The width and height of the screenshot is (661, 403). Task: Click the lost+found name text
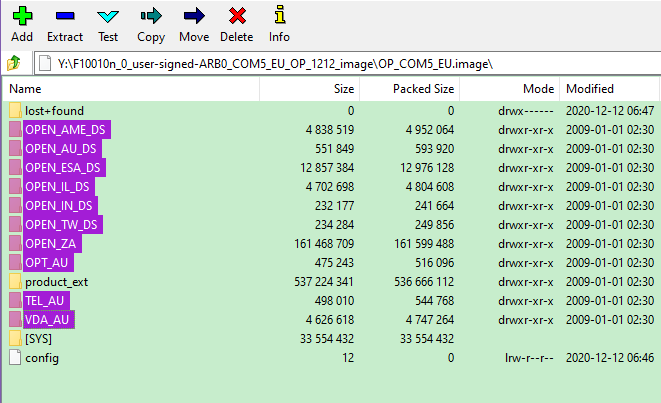pyautogui.click(x=54, y=111)
